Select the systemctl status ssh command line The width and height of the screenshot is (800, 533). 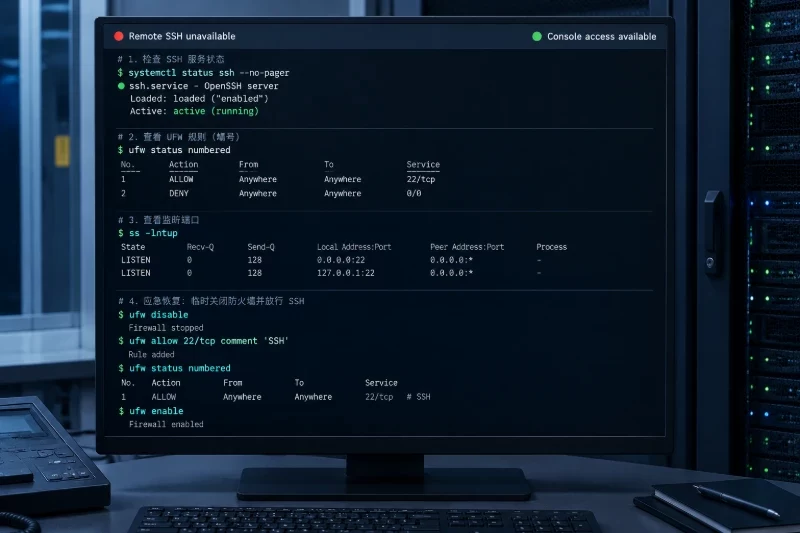(204, 73)
